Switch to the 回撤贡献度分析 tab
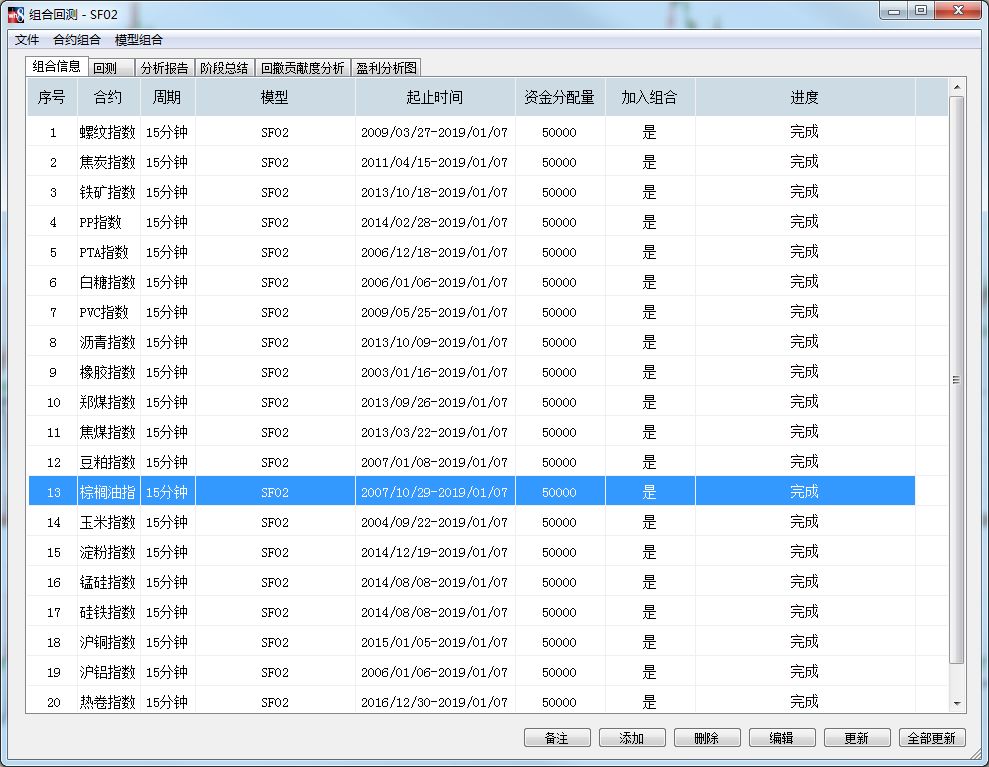The width and height of the screenshot is (989, 767). [x=302, y=68]
